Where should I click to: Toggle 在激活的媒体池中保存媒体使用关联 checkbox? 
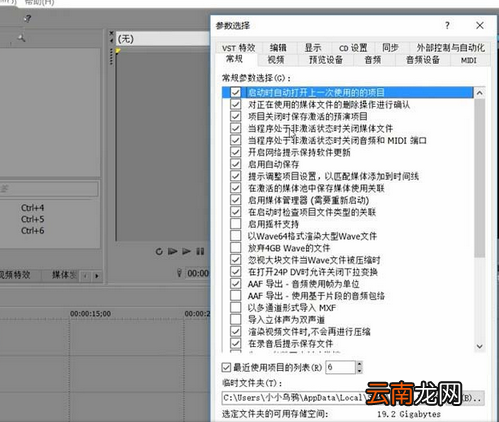tap(235, 188)
